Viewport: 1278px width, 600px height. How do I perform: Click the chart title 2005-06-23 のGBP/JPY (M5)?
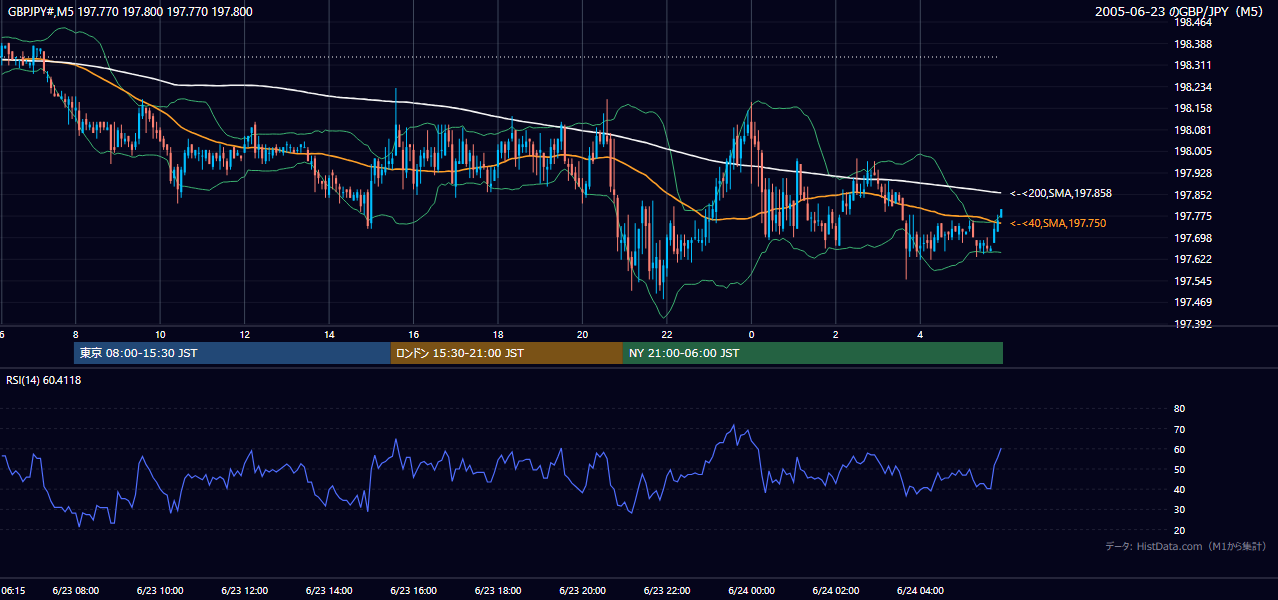tap(1181, 12)
